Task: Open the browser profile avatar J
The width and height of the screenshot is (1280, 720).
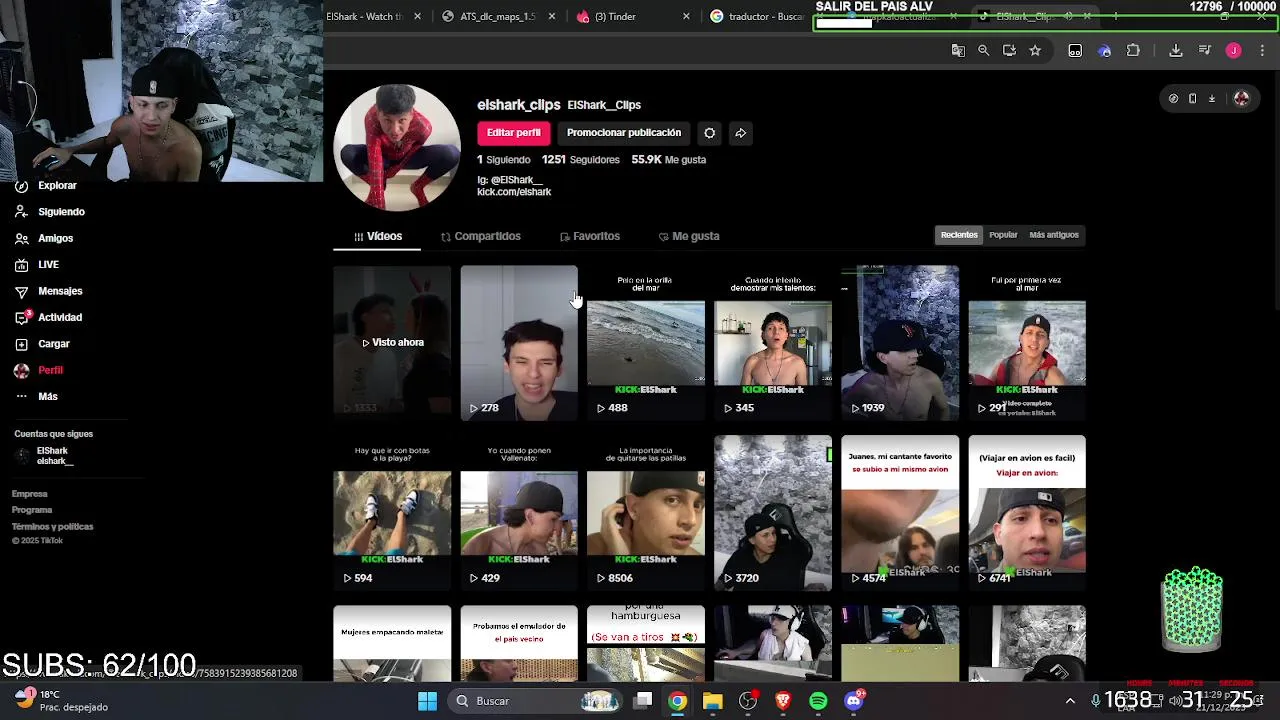Action: (1233, 50)
